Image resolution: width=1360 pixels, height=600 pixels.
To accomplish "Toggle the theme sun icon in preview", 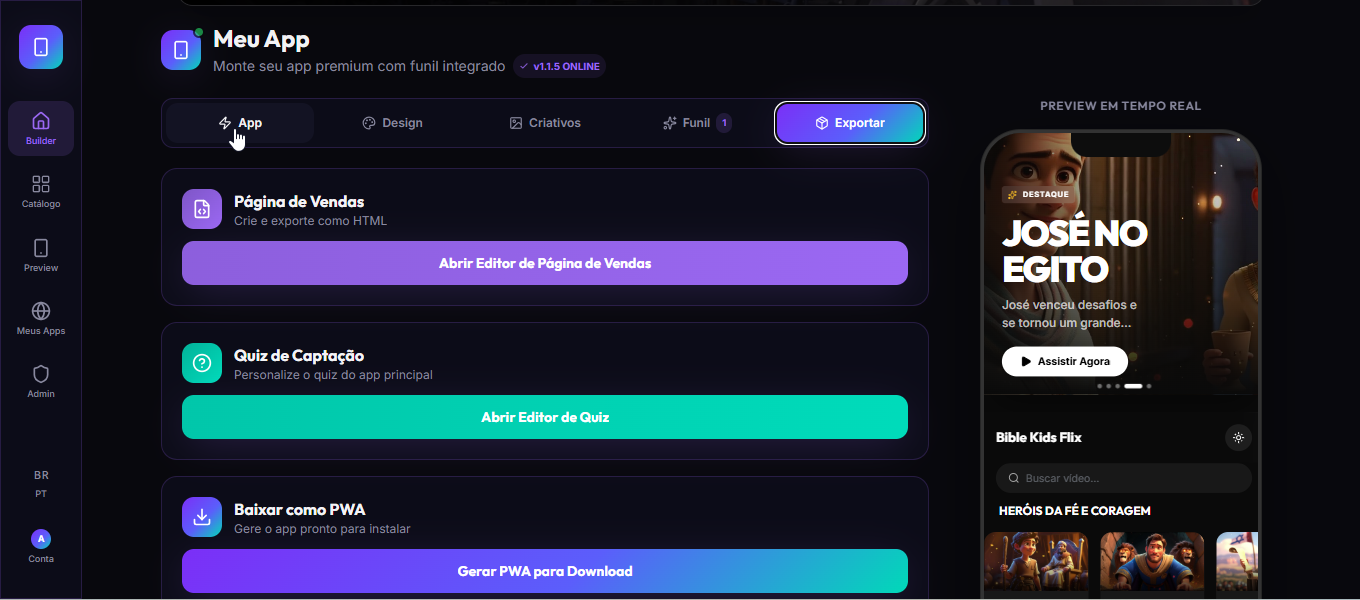I will click(x=1238, y=437).
